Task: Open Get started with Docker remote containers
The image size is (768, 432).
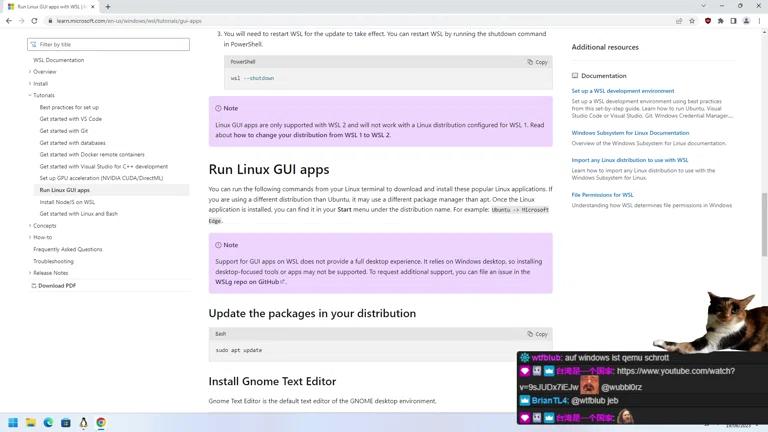Action: (x=92, y=155)
